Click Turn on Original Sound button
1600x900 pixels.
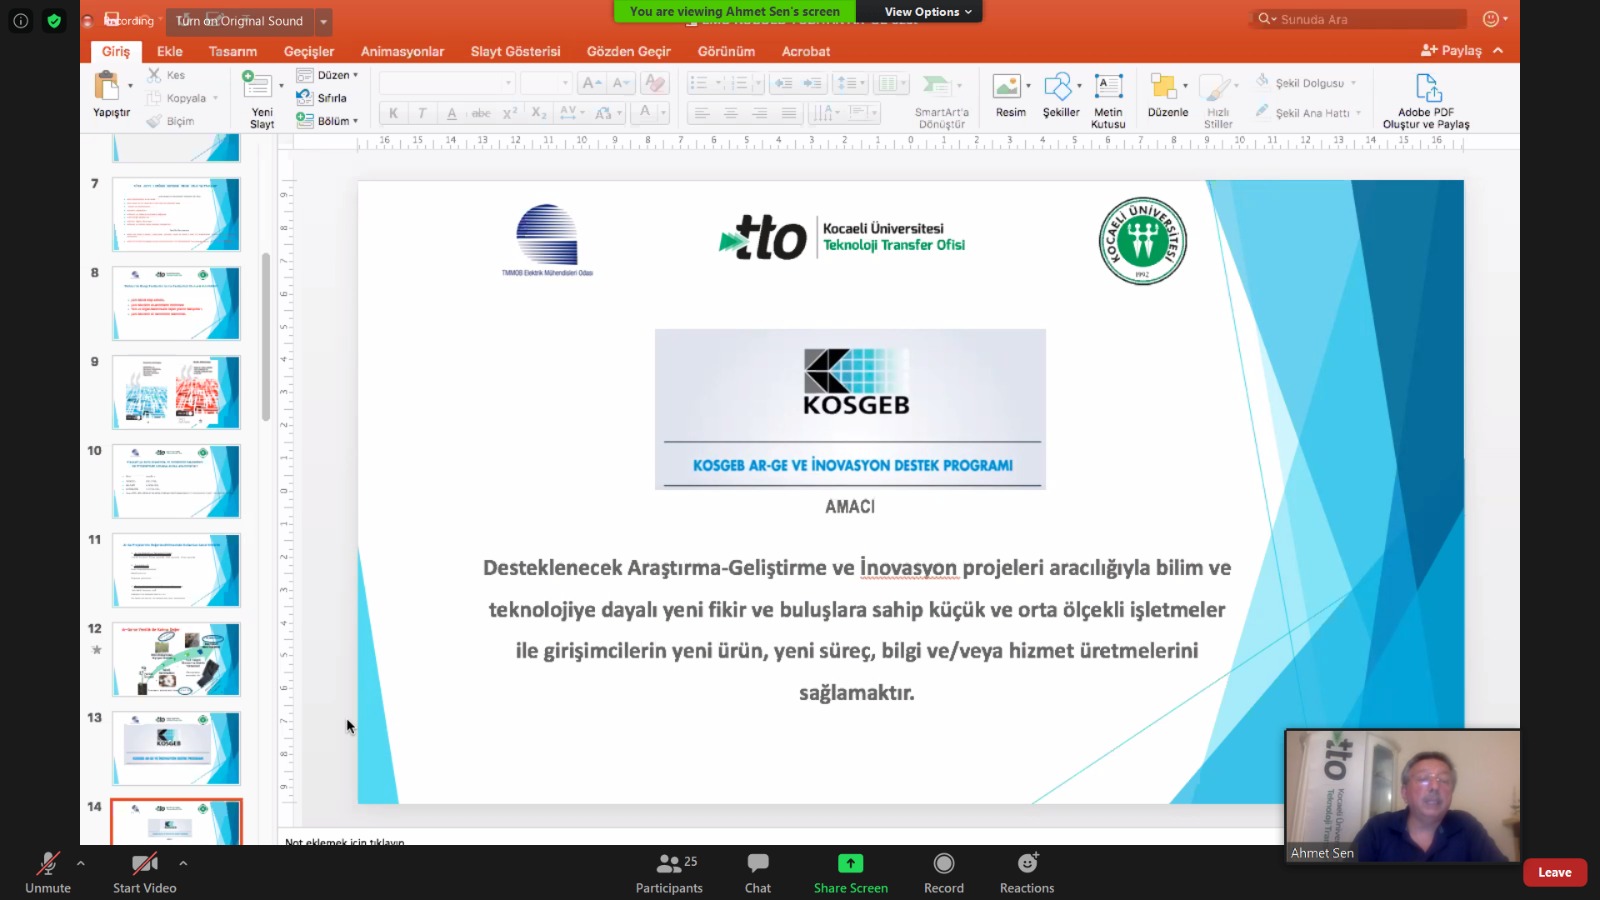240,21
